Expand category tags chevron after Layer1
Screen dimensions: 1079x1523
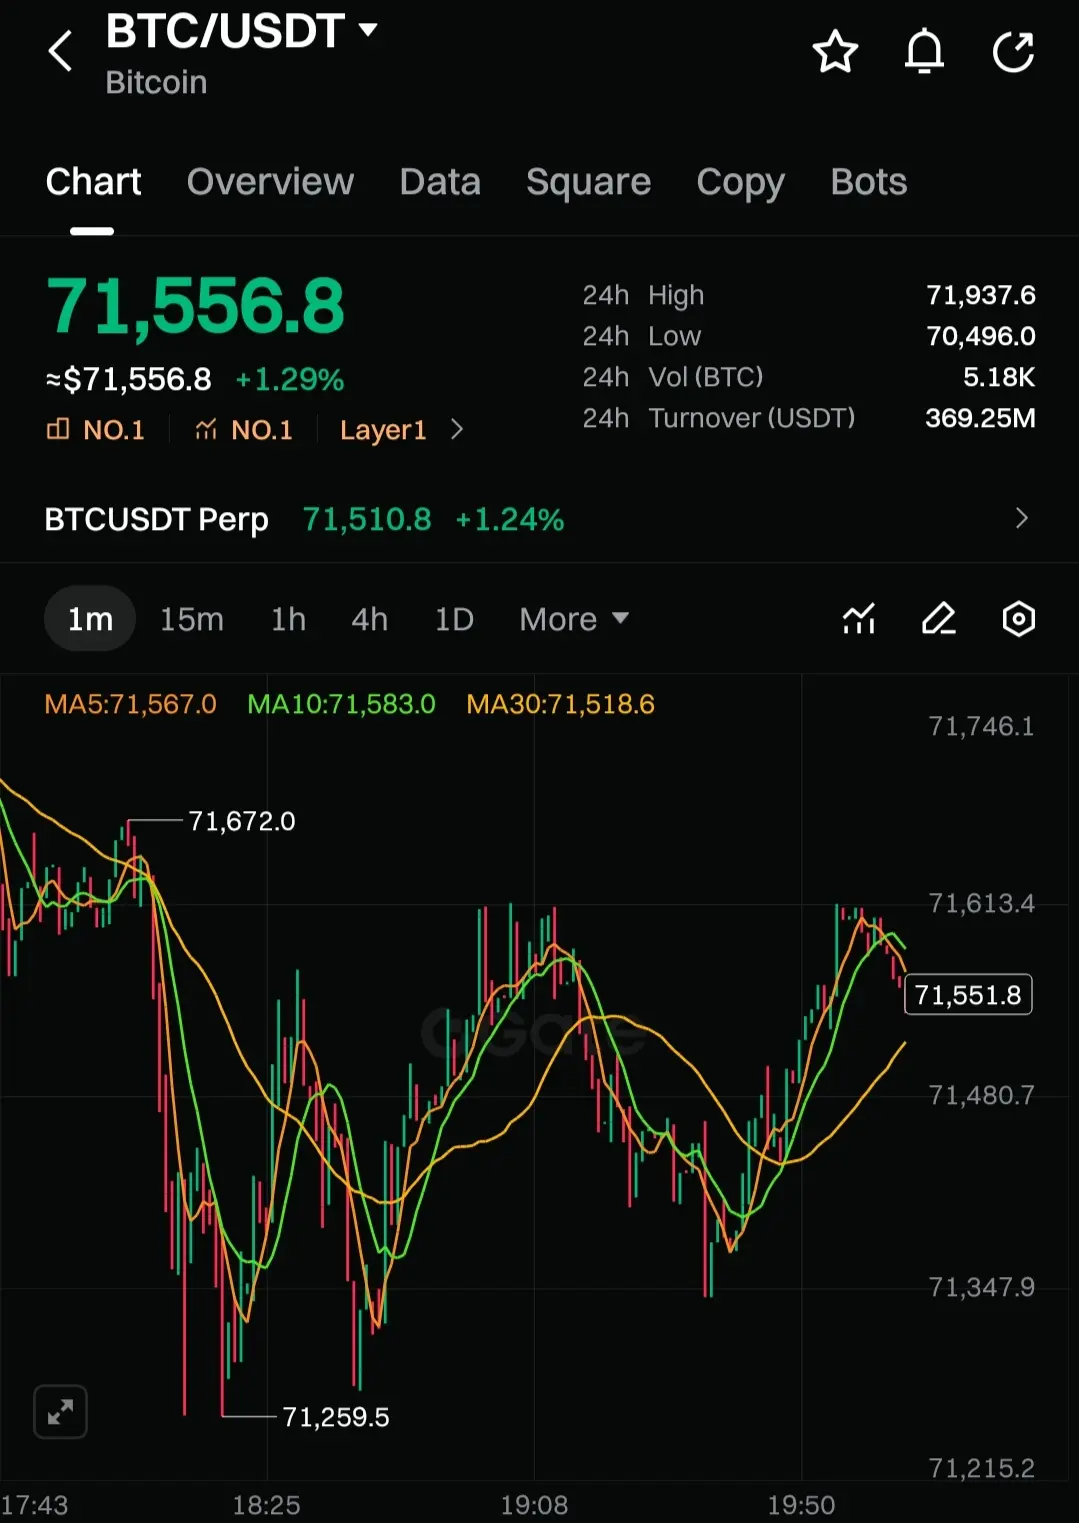[457, 429]
